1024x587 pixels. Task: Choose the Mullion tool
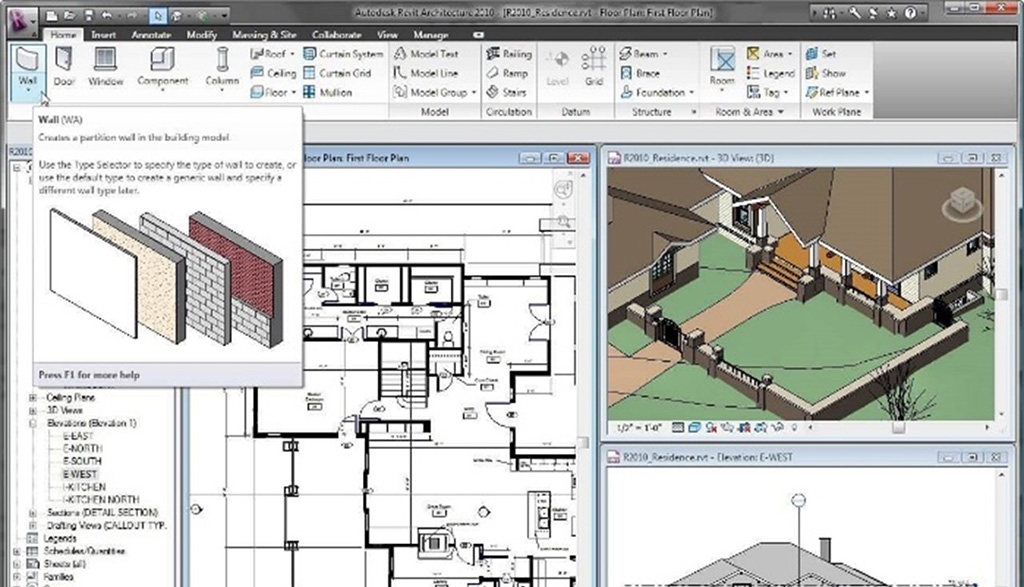tap(327, 92)
